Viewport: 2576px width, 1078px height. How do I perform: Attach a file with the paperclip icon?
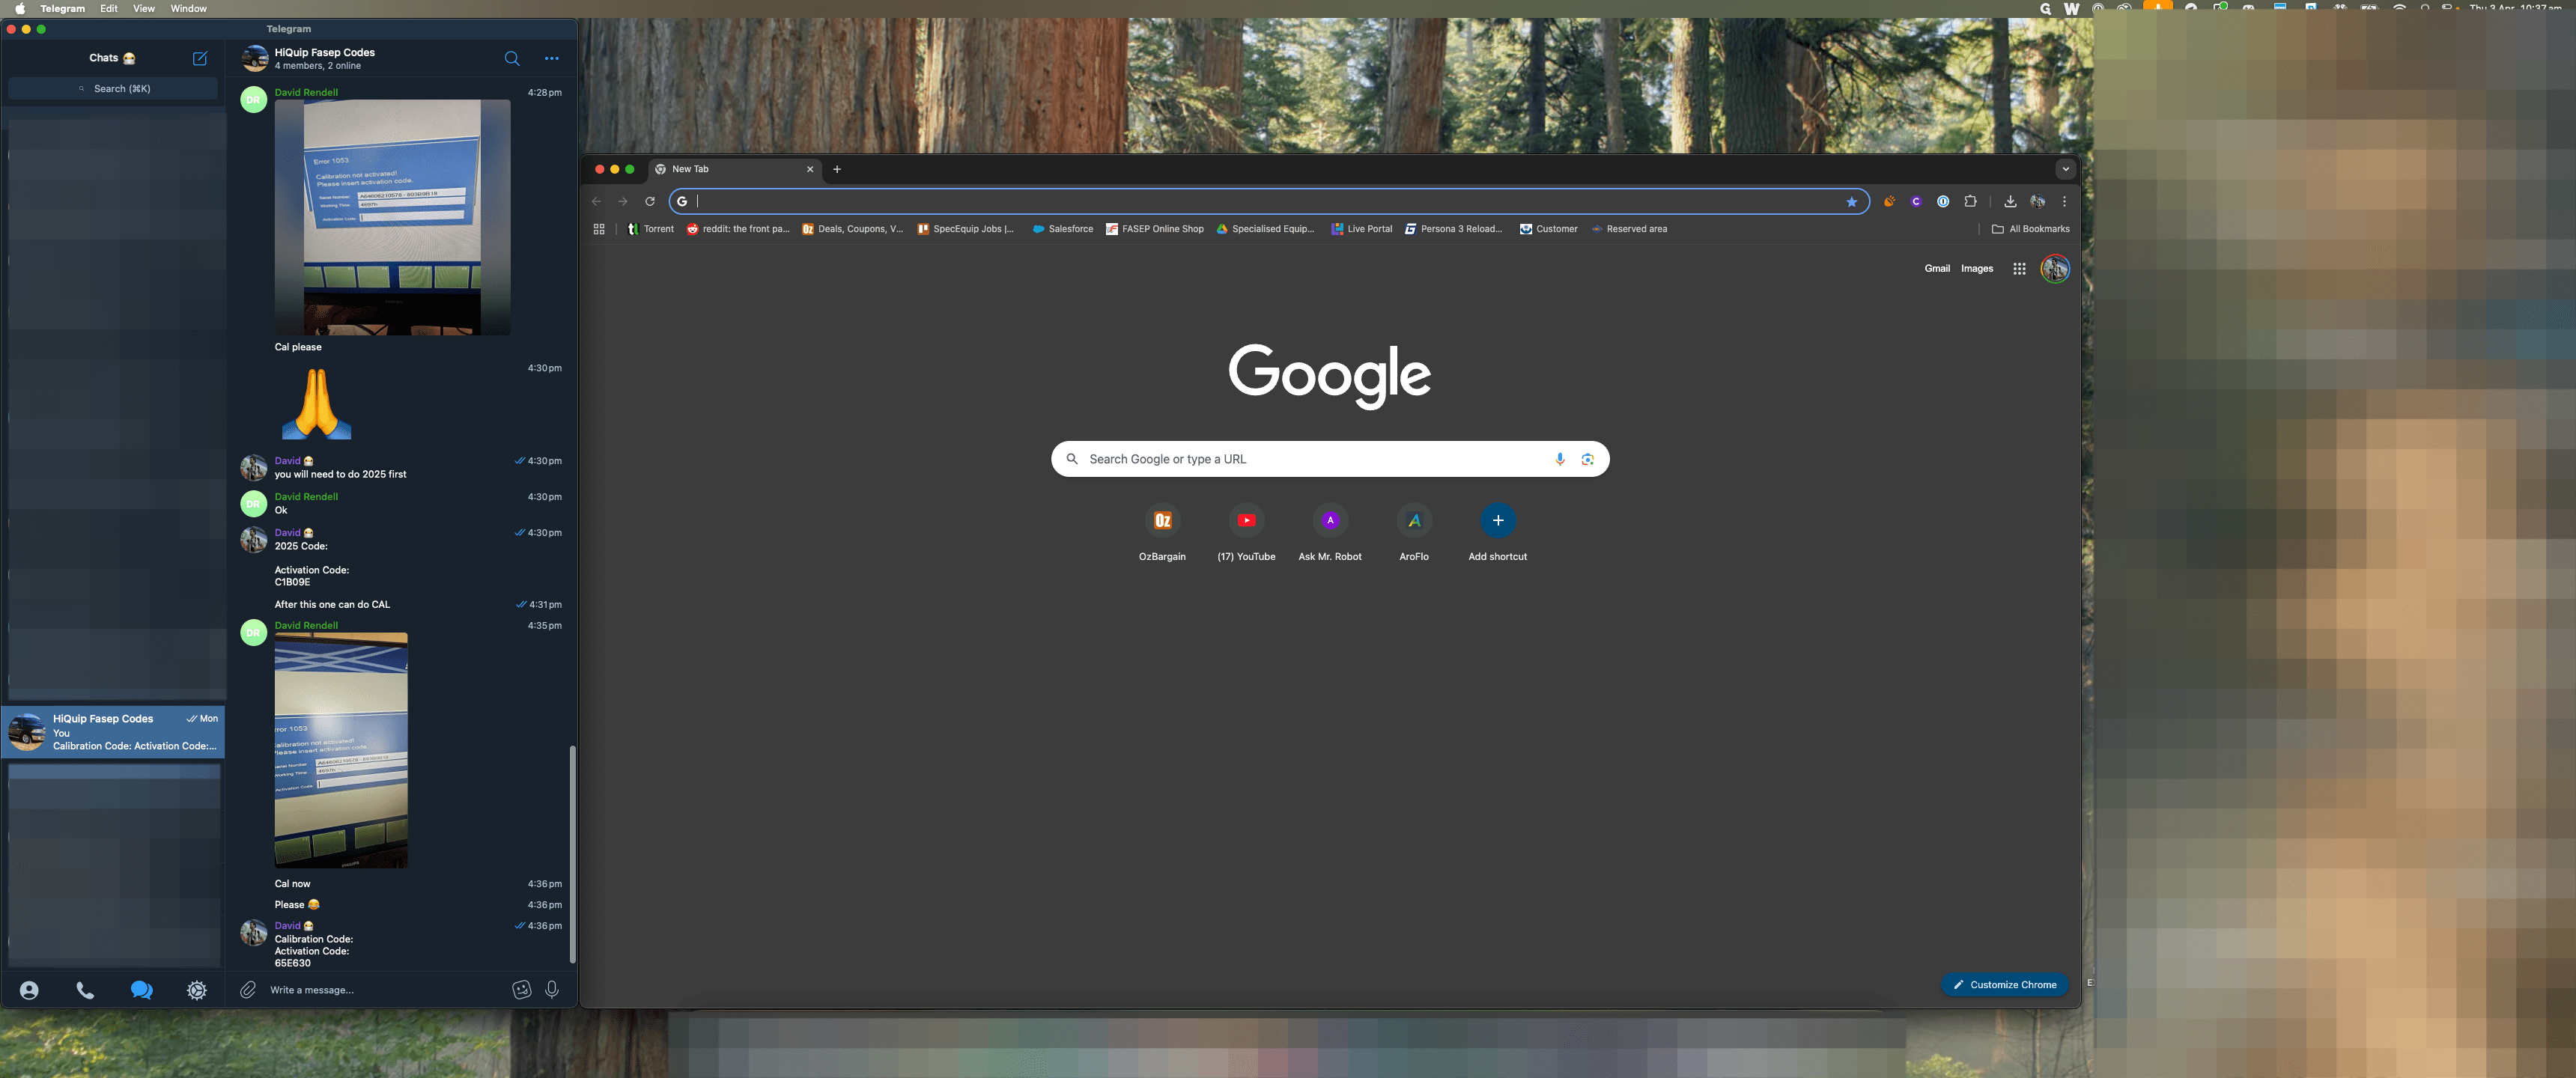click(x=248, y=990)
